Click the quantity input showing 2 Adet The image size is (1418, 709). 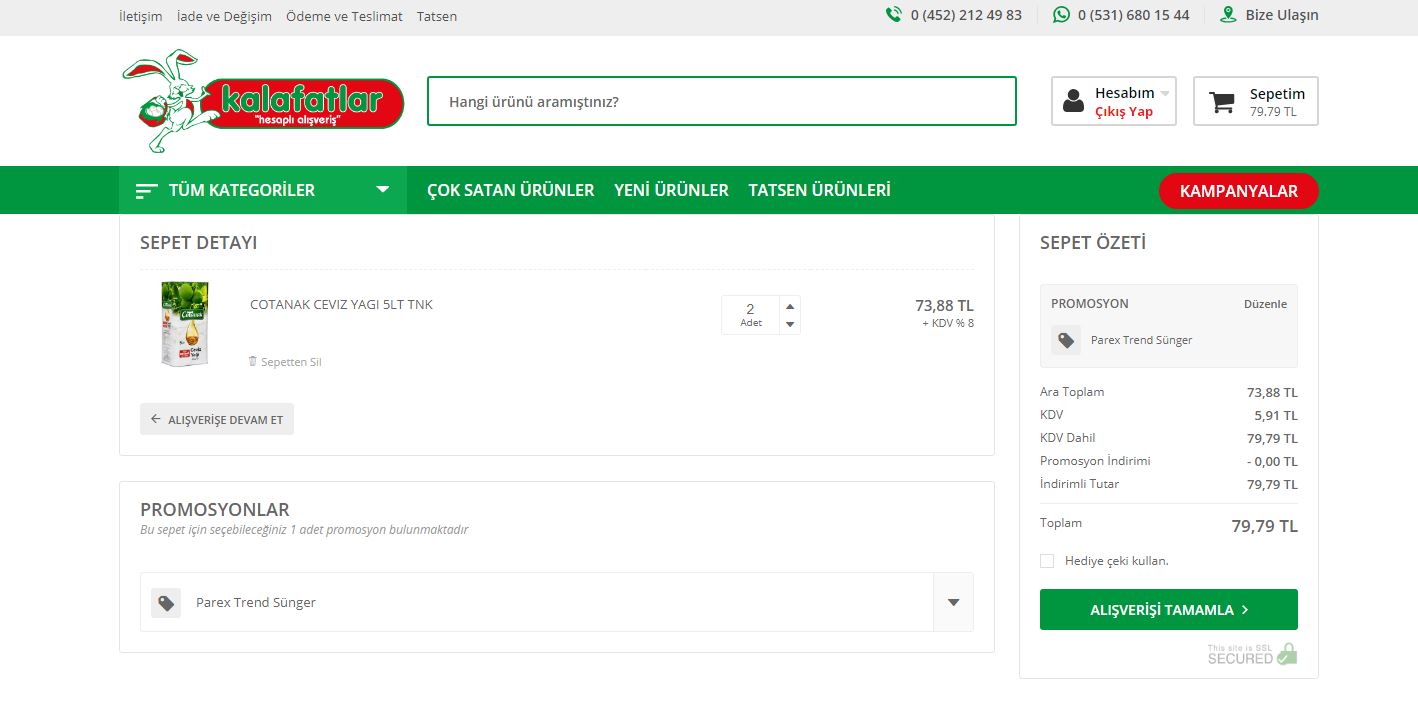[751, 314]
